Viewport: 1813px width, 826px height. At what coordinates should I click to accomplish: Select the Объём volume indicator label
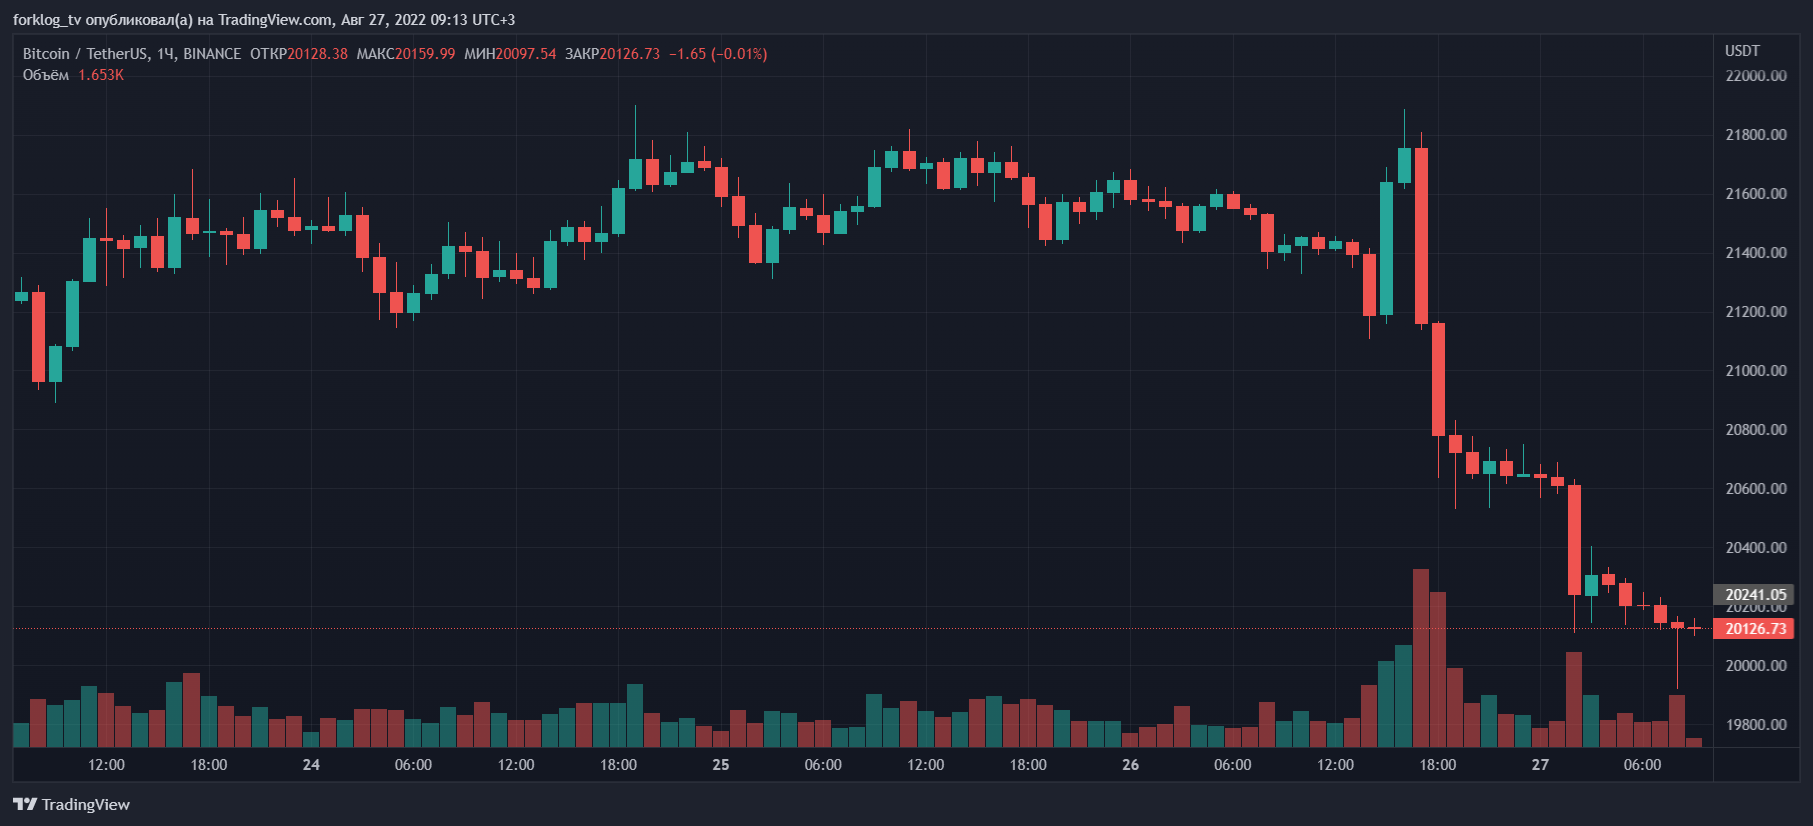[x=46, y=75]
